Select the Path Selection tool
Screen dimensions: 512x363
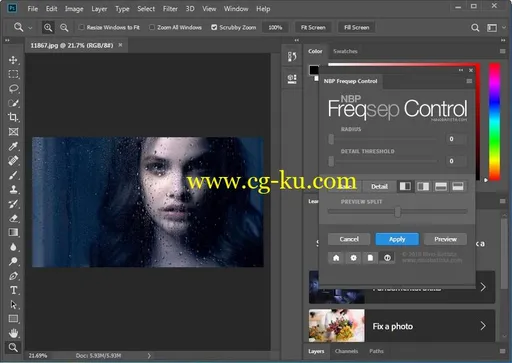pos(13,305)
